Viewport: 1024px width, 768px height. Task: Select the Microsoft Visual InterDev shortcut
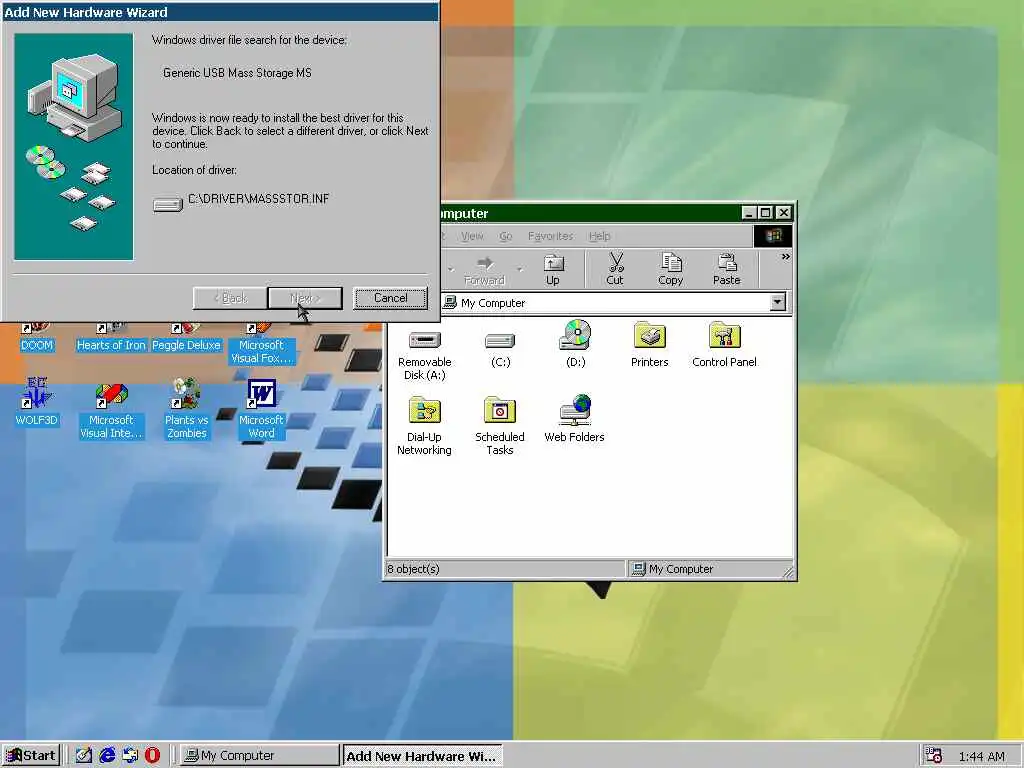(x=111, y=410)
